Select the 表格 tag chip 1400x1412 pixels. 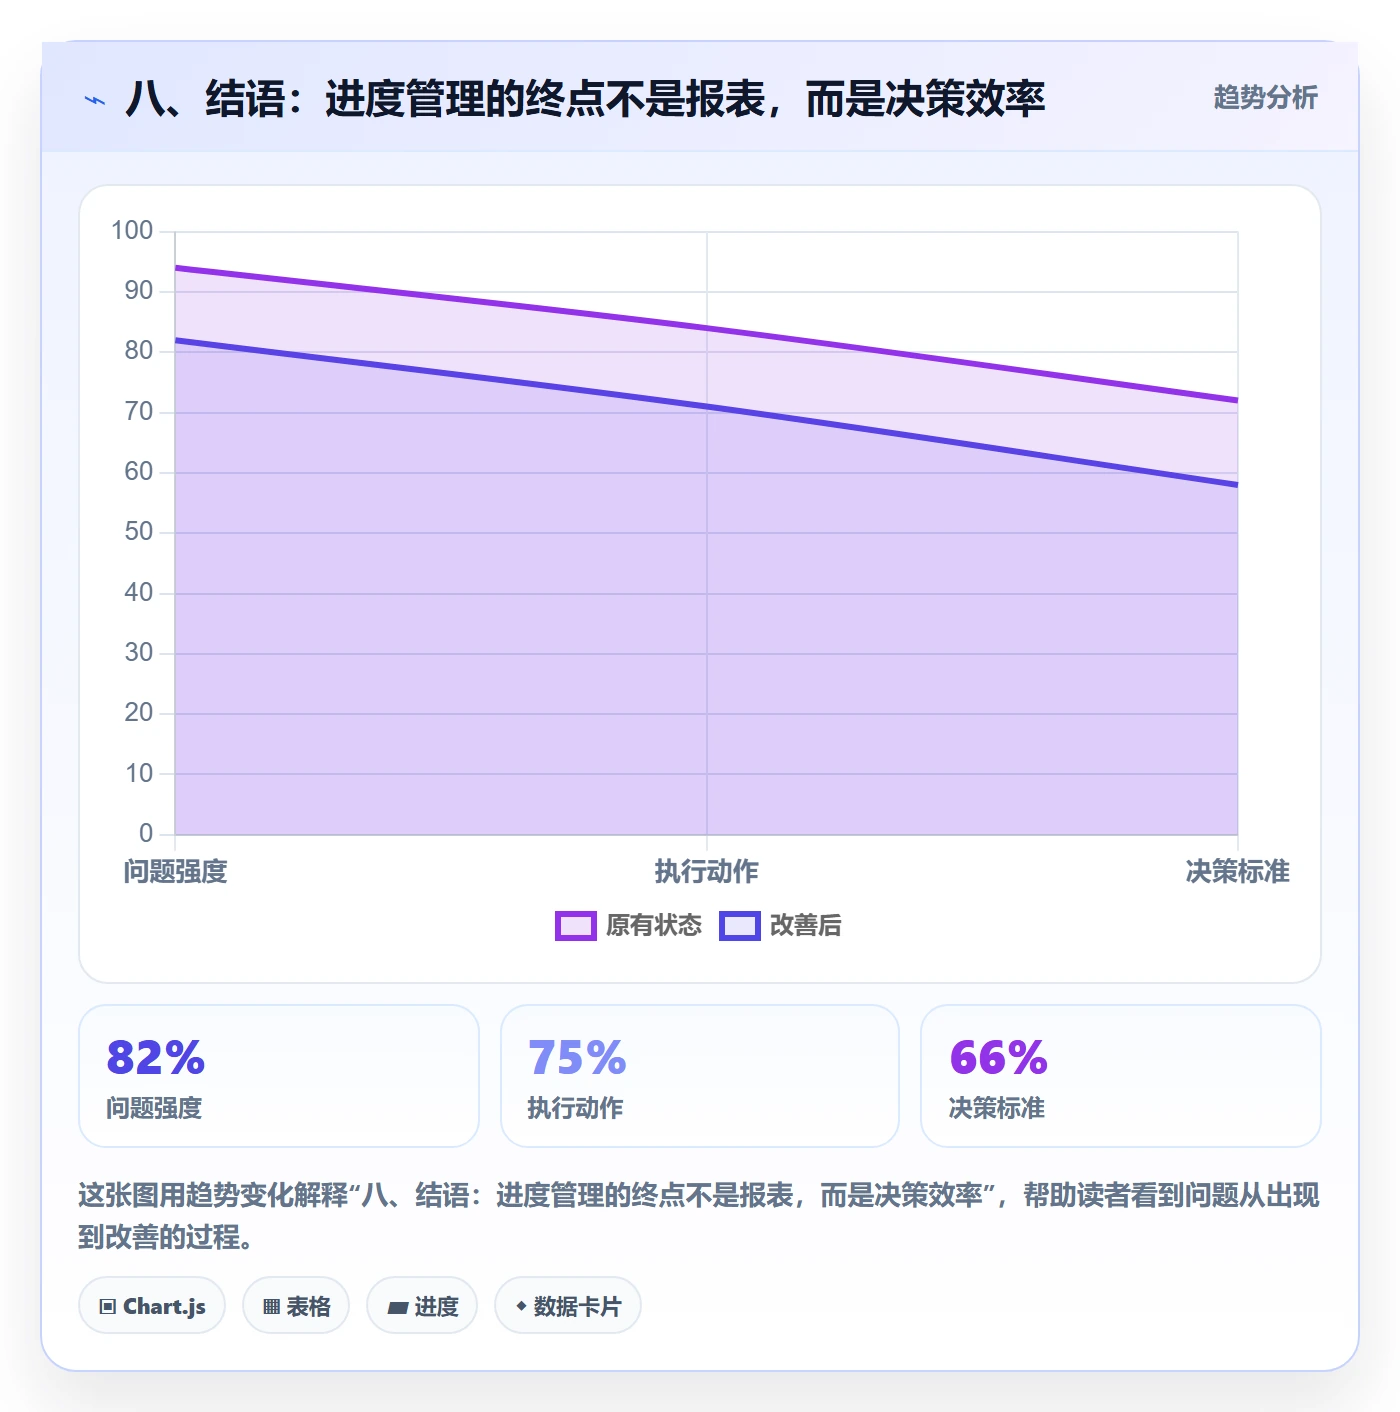click(x=296, y=1306)
